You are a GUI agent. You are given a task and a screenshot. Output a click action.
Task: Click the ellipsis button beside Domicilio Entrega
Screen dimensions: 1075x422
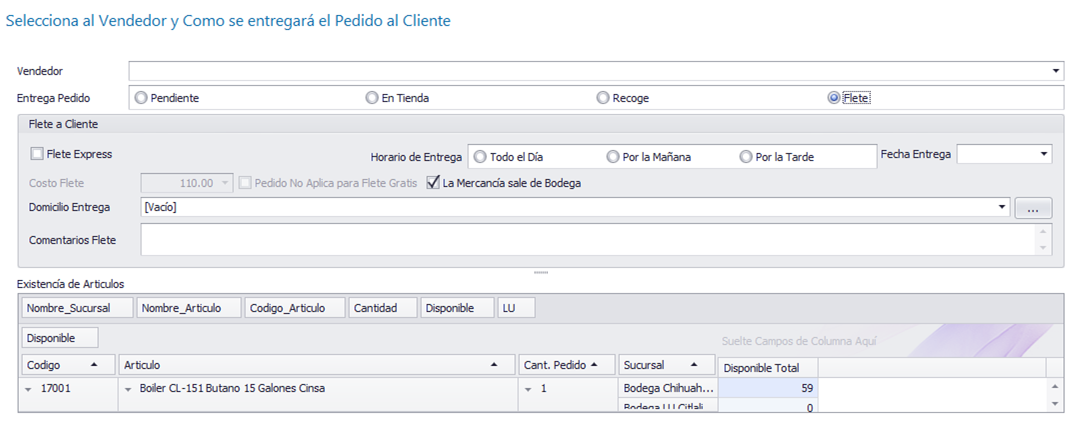pyautogui.click(x=1034, y=208)
